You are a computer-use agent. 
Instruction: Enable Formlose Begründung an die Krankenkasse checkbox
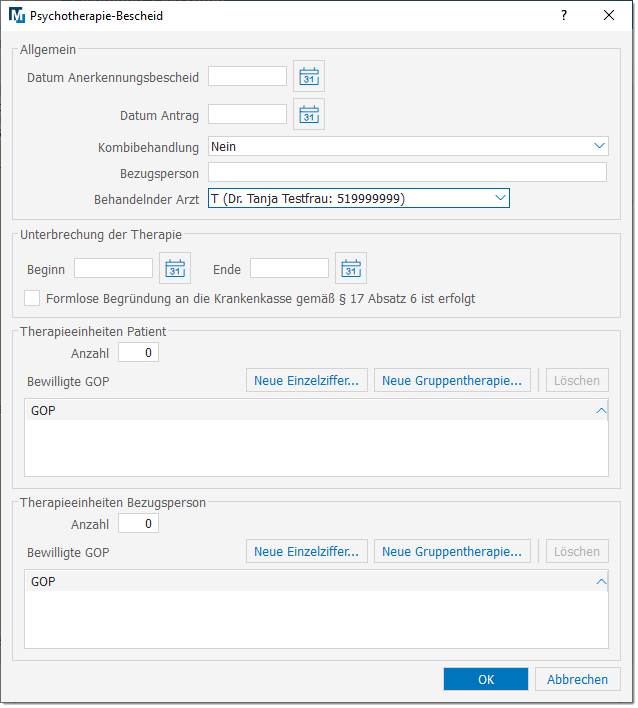click(33, 298)
